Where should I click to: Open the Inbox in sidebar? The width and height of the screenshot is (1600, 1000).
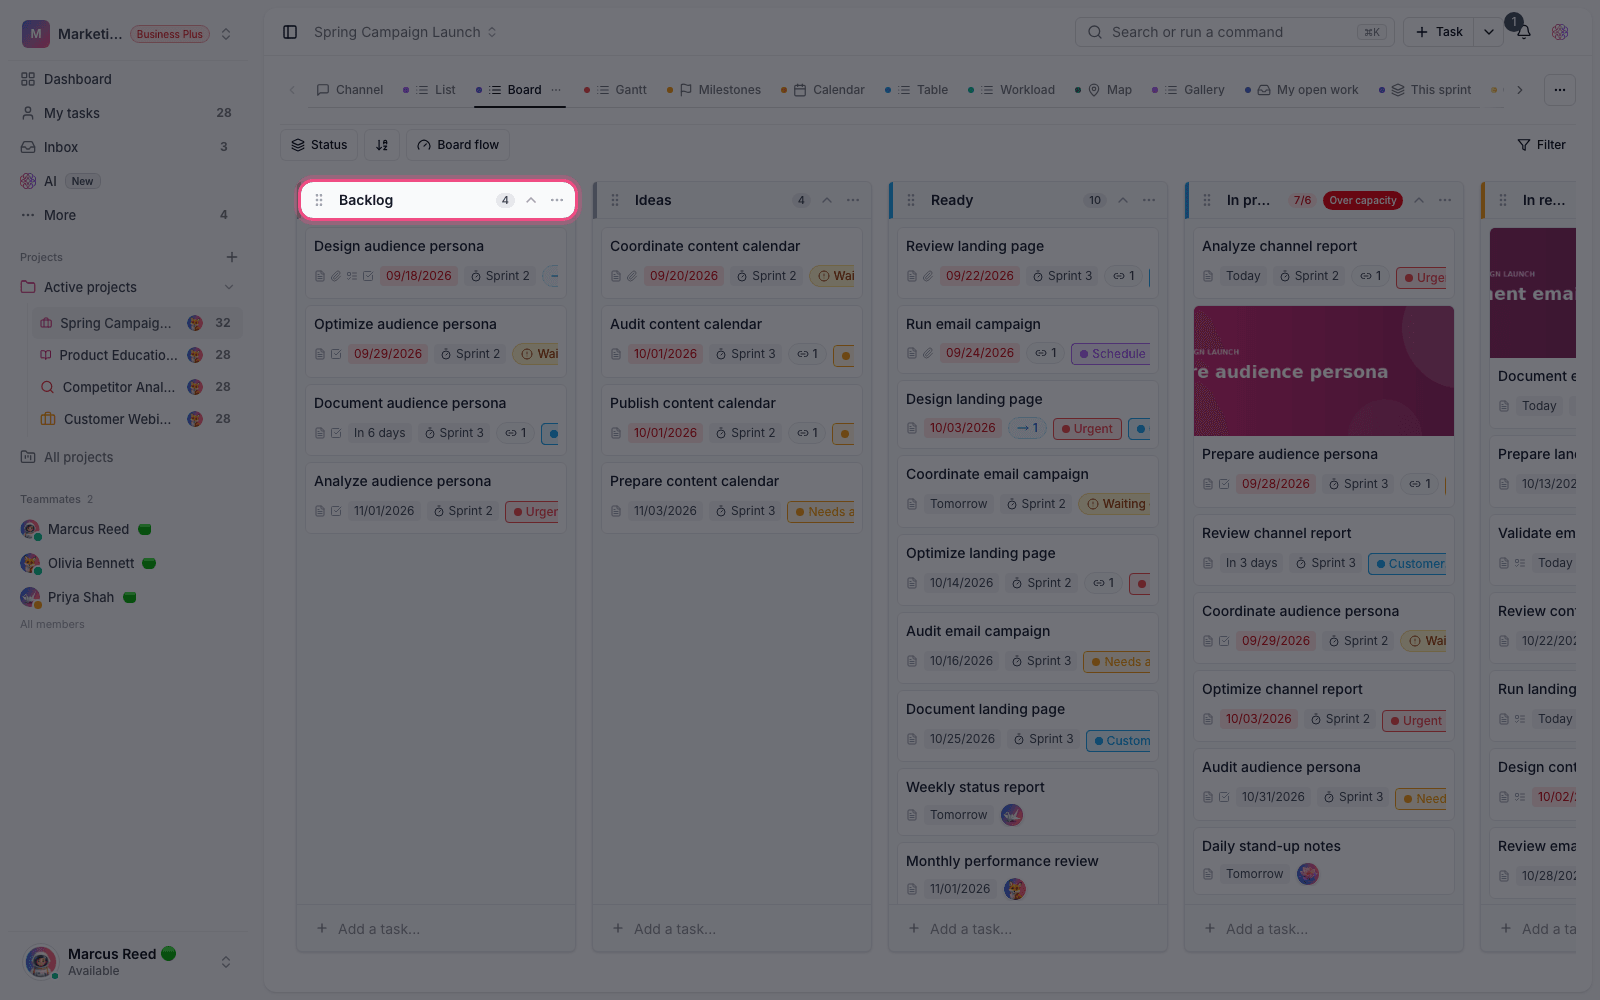[x=126, y=147]
